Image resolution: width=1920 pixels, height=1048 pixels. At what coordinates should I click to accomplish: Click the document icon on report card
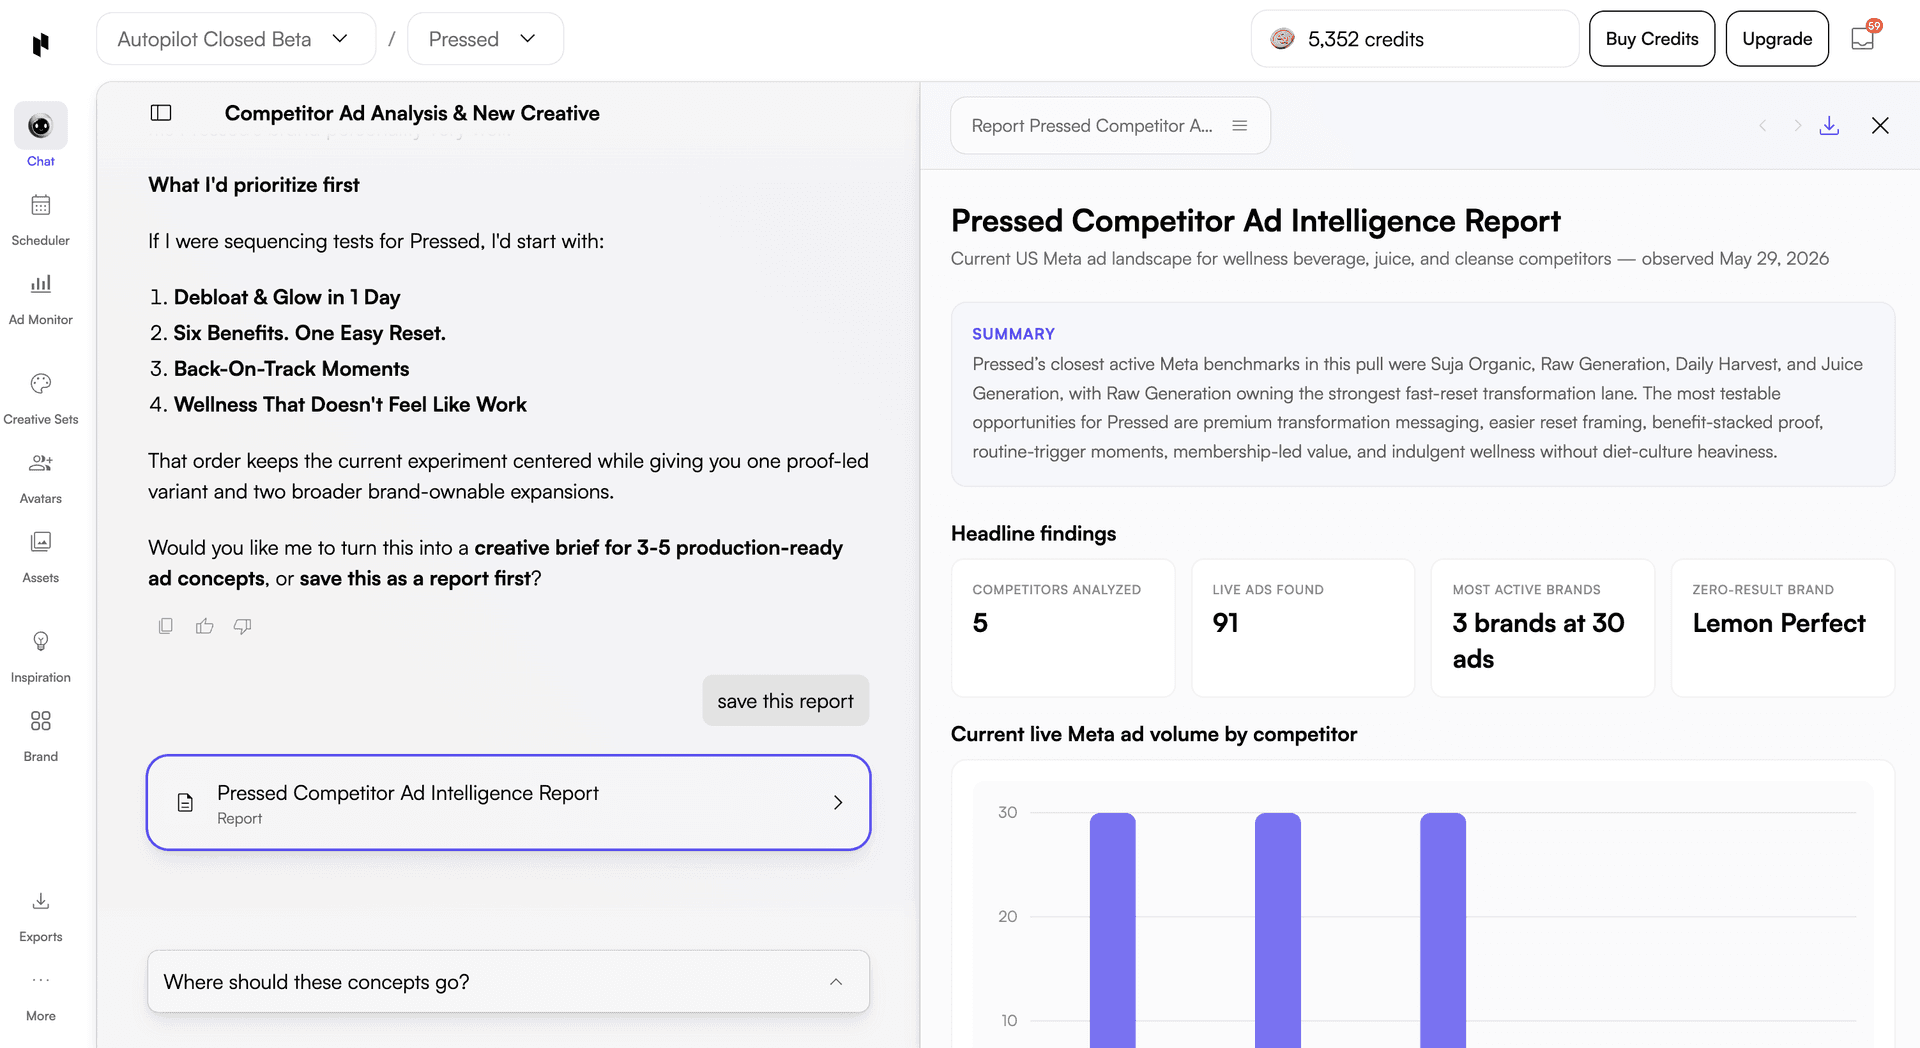click(x=185, y=802)
